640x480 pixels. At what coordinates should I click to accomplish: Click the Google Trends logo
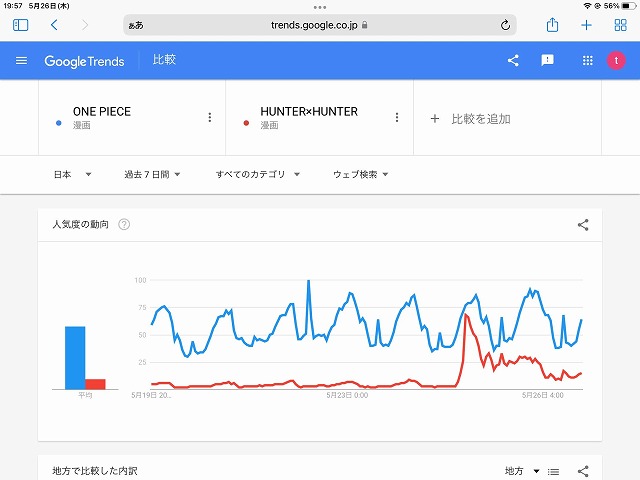point(84,61)
